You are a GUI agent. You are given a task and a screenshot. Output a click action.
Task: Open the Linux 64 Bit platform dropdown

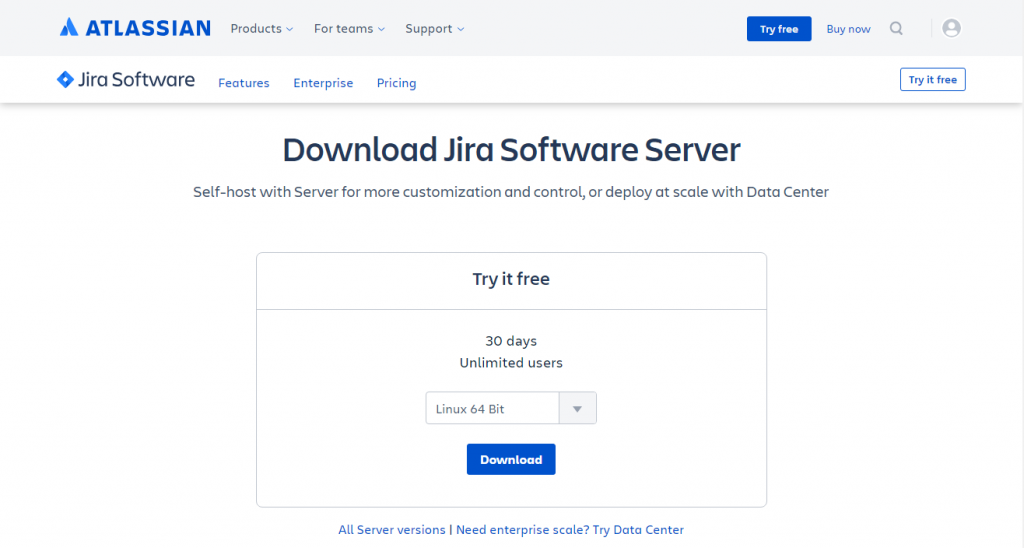[x=511, y=408]
